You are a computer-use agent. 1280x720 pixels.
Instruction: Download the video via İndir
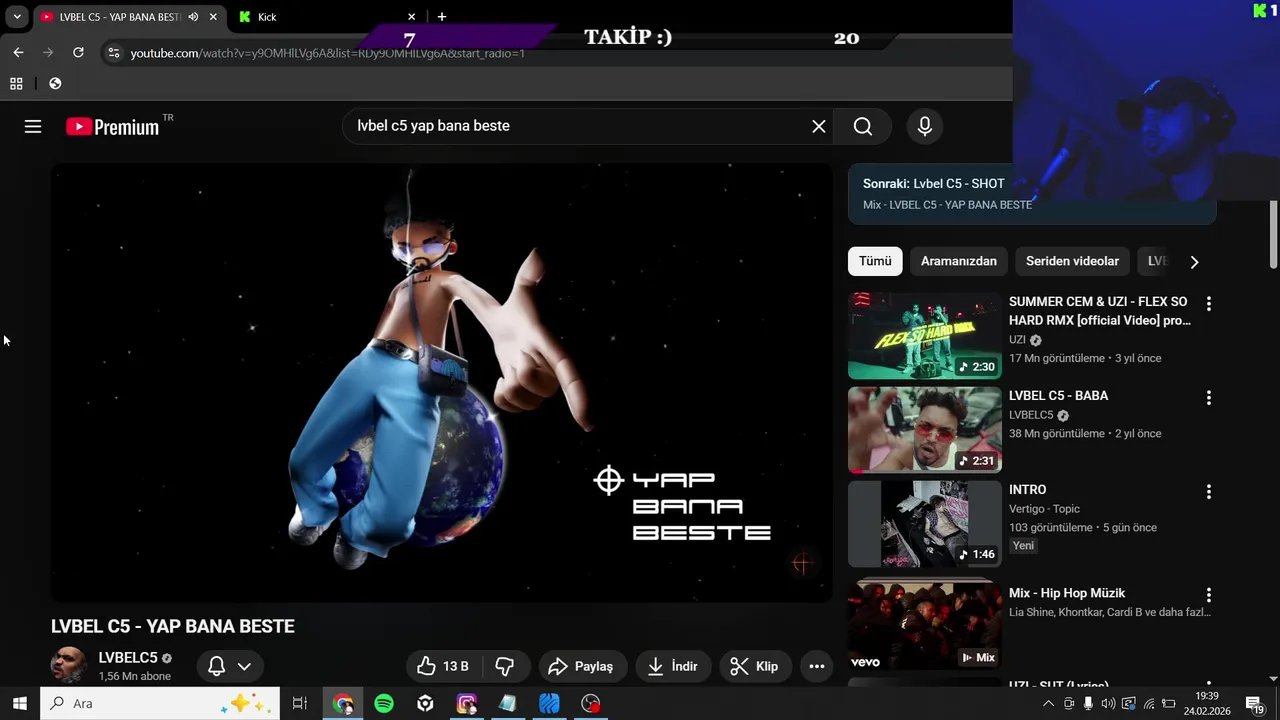coord(673,666)
